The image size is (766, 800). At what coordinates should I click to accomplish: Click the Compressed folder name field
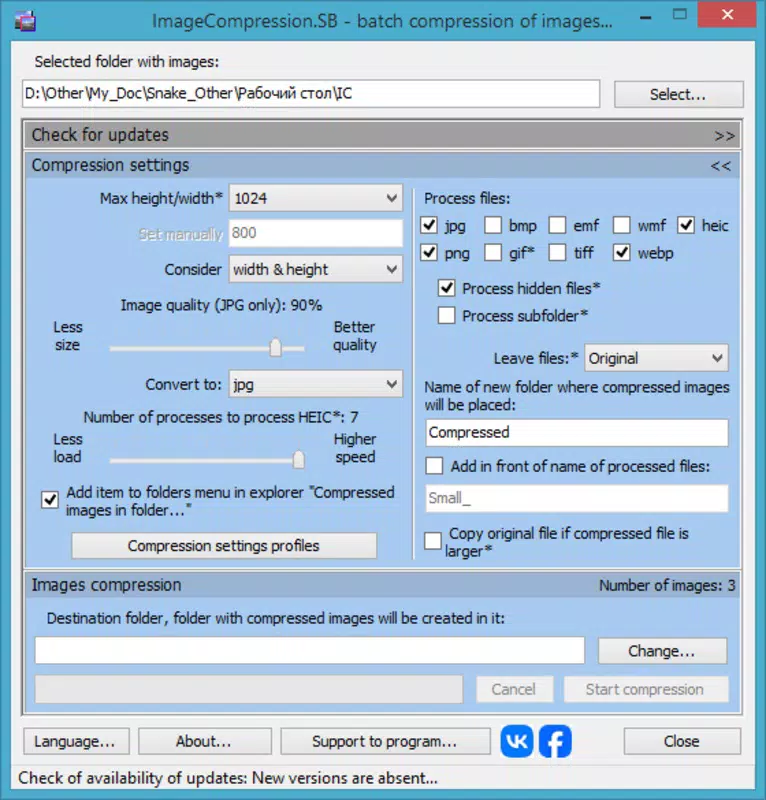pyautogui.click(x=577, y=433)
